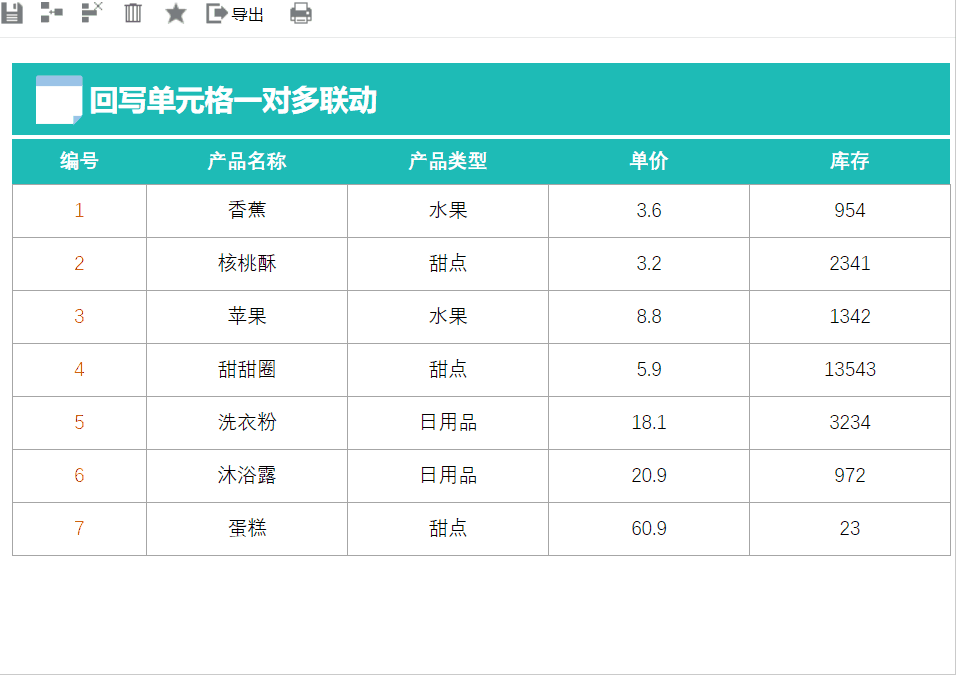The width and height of the screenshot is (956, 675).
Task: Click the 库存 column header
Action: (x=849, y=161)
